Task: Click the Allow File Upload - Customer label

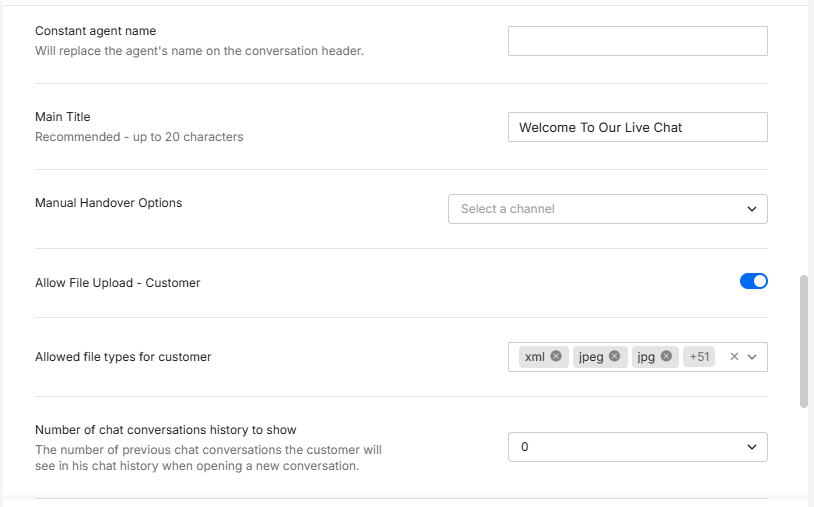Action: point(117,283)
